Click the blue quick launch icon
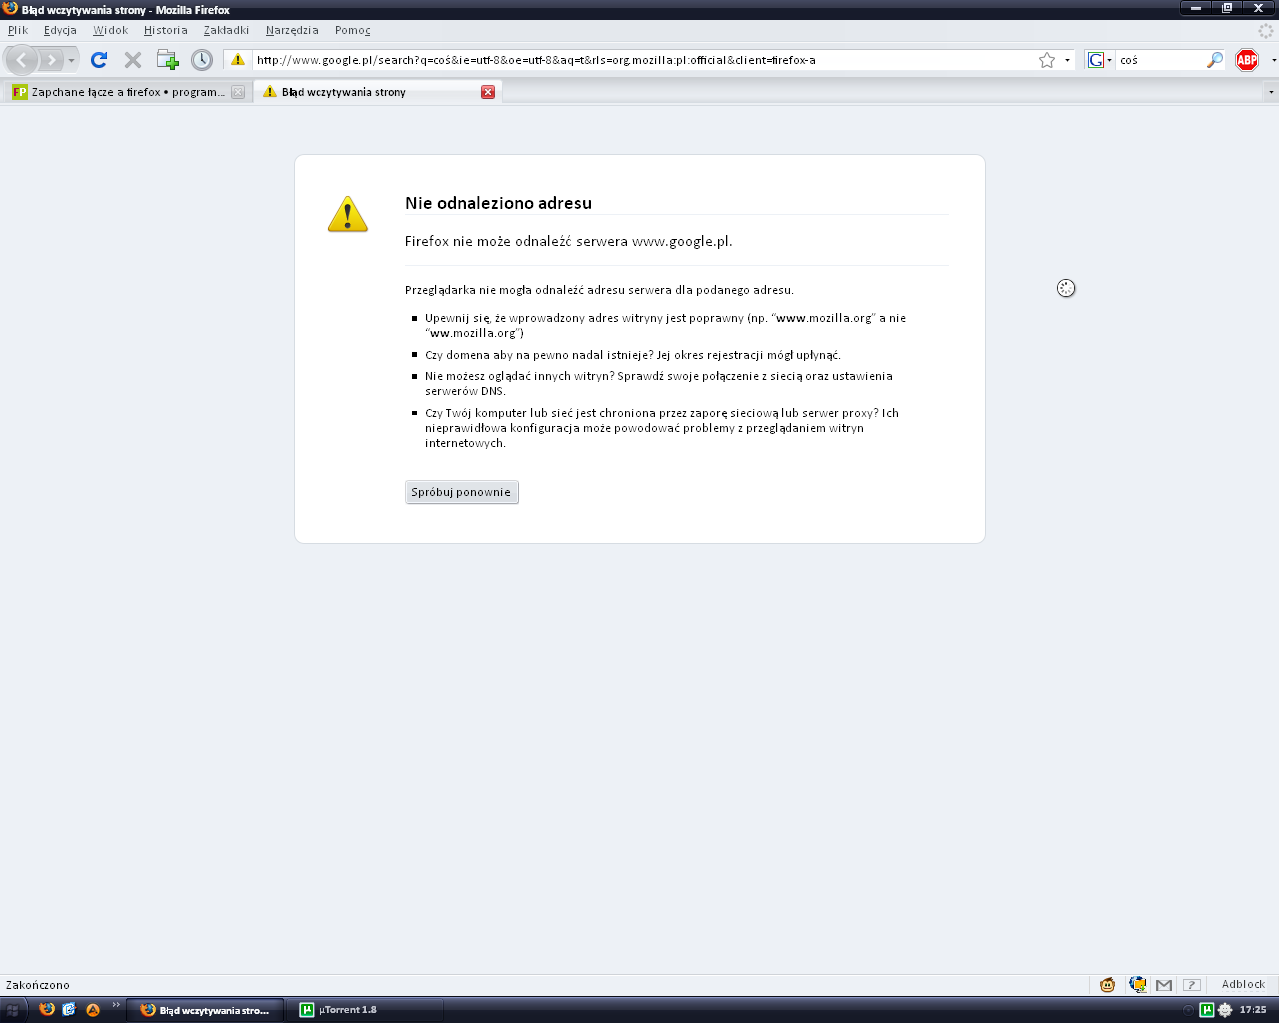Image resolution: width=1279 pixels, height=1023 pixels. pyautogui.click(x=69, y=1010)
